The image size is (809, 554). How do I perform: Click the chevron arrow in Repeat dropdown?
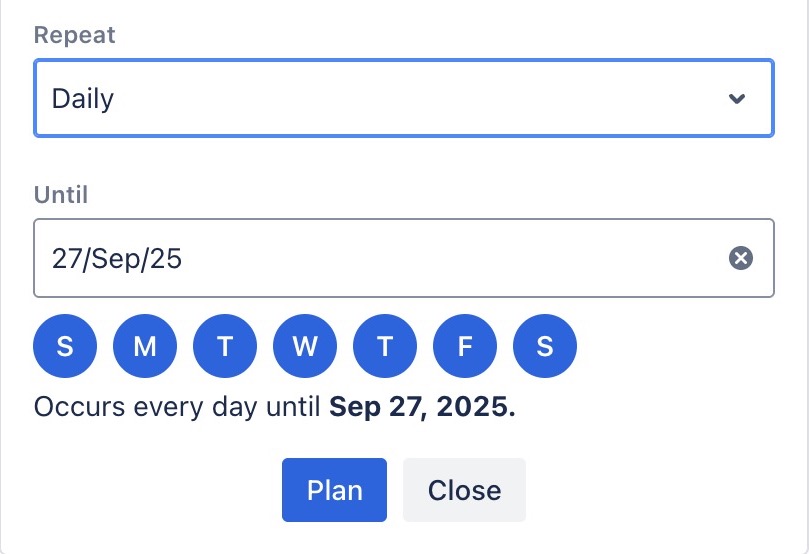click(x=737, y=99)
